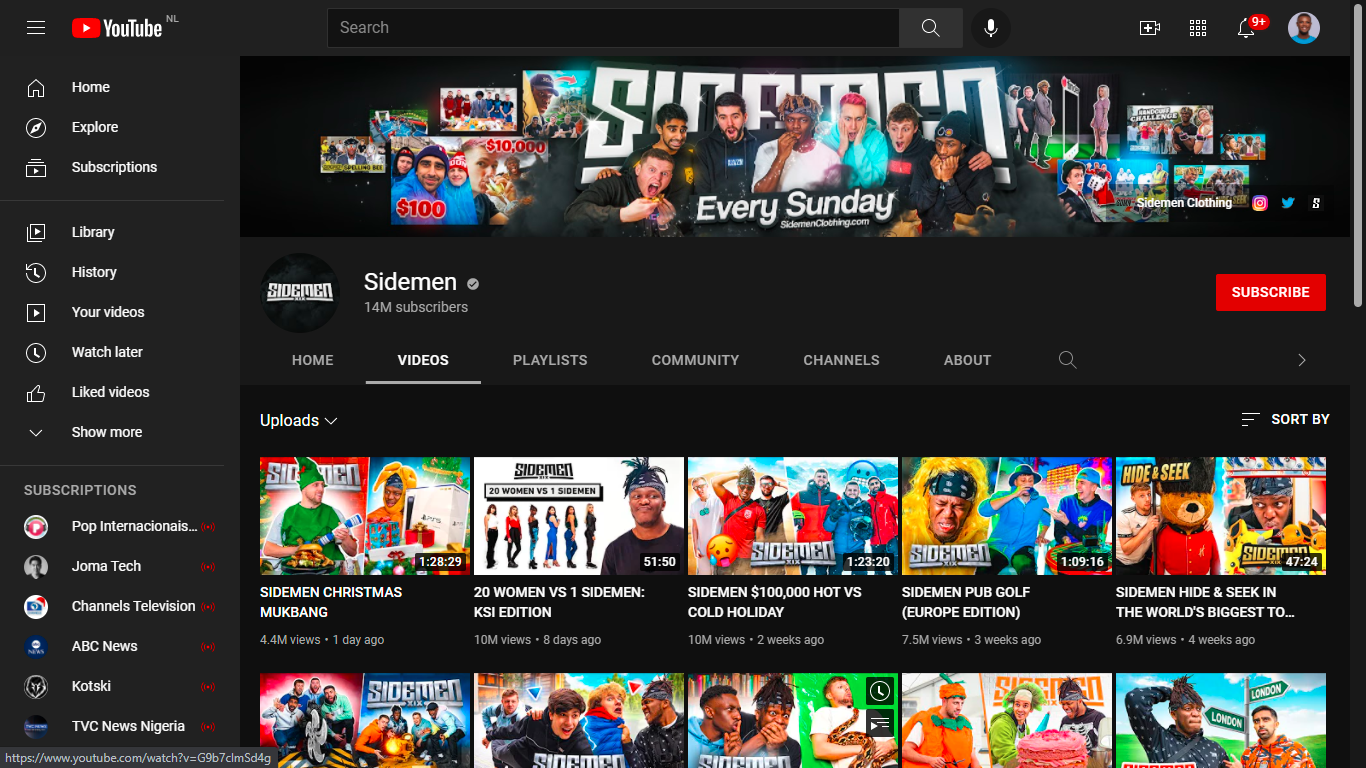This screenshot has width=1366, height=768.
Task: Open the Community tab
Action: (696, 360)
